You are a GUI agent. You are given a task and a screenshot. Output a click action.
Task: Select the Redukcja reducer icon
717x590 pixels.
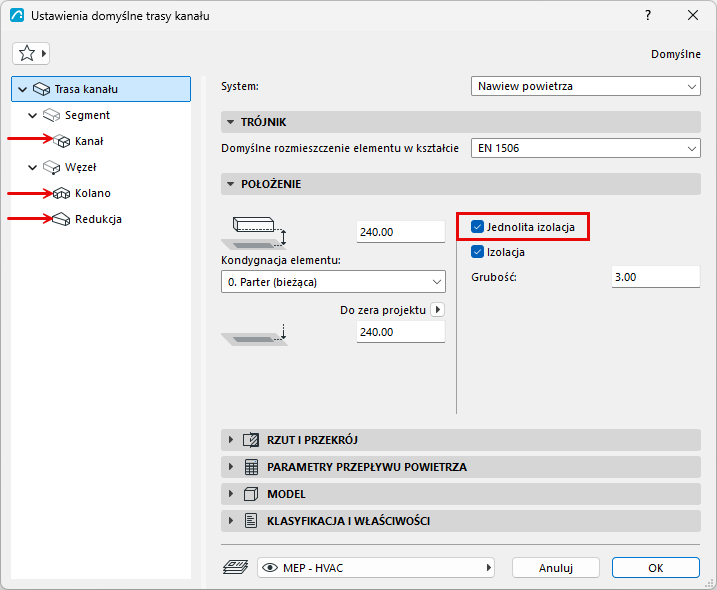click(x=61, y=219)
